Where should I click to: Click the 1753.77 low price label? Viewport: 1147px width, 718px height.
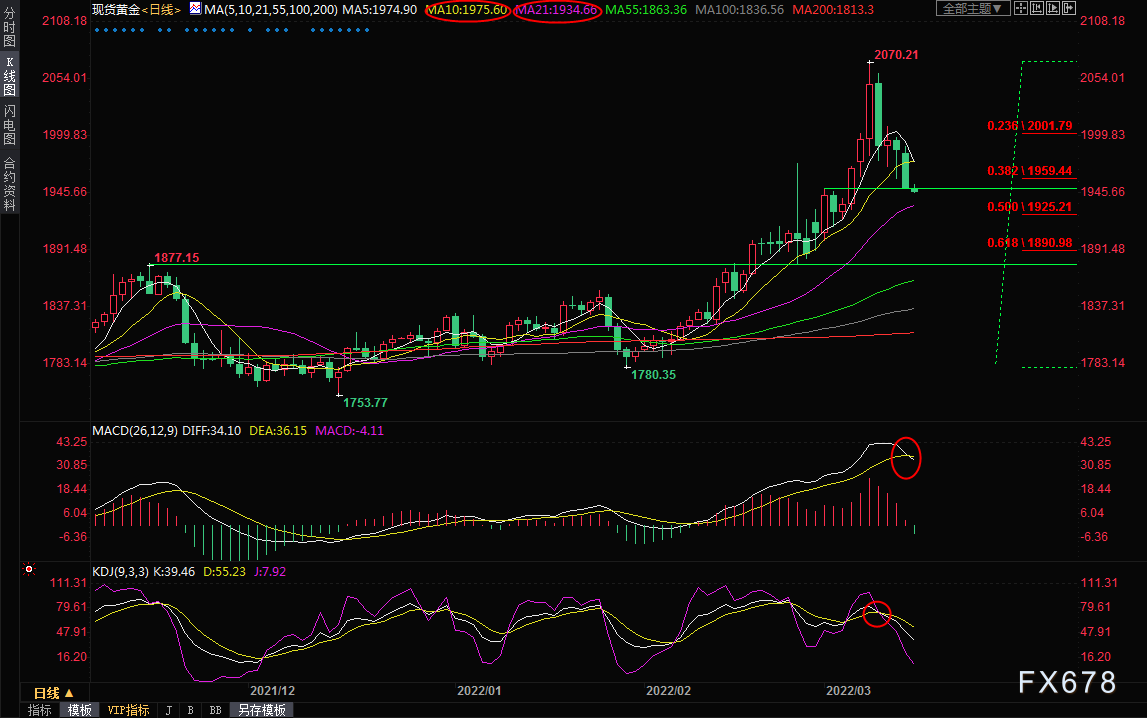pos(365,403)
